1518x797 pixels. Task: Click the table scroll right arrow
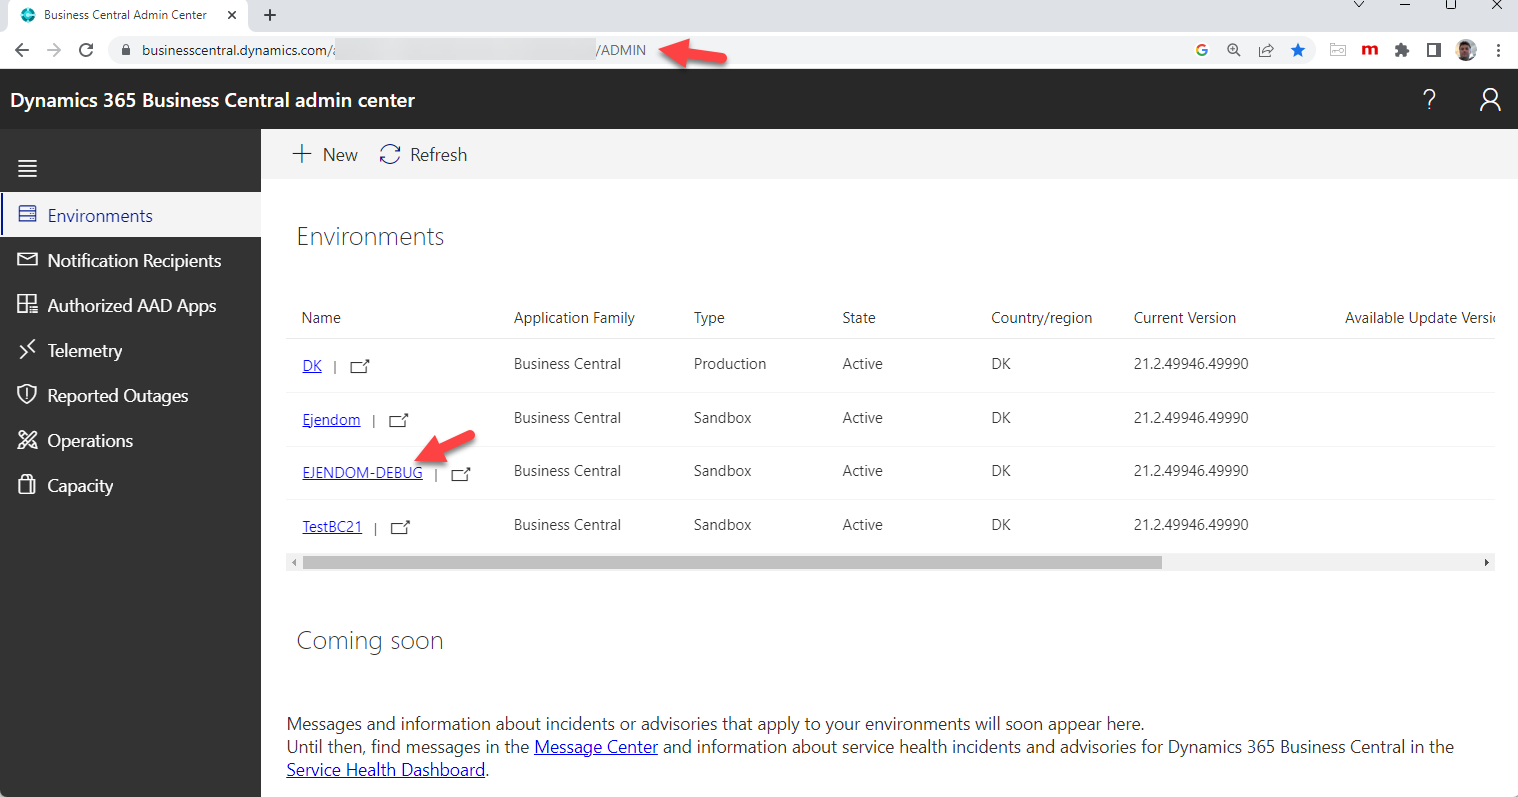click(1487, 562)
